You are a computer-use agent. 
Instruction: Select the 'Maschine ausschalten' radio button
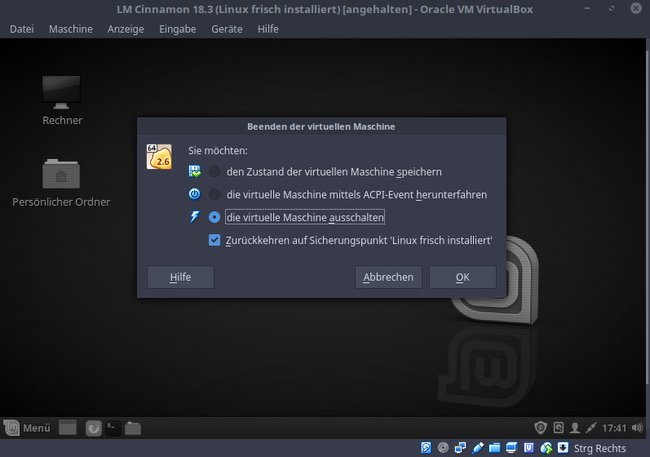(x=214, y=217)
